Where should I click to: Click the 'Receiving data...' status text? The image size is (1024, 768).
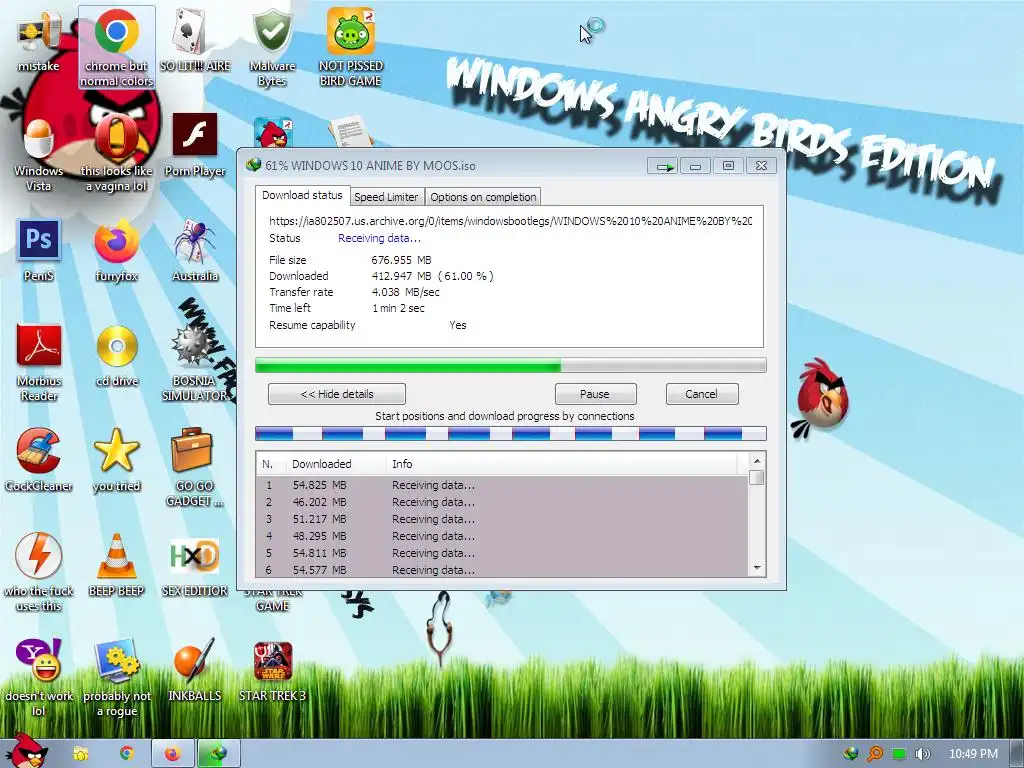pos(379,238)
